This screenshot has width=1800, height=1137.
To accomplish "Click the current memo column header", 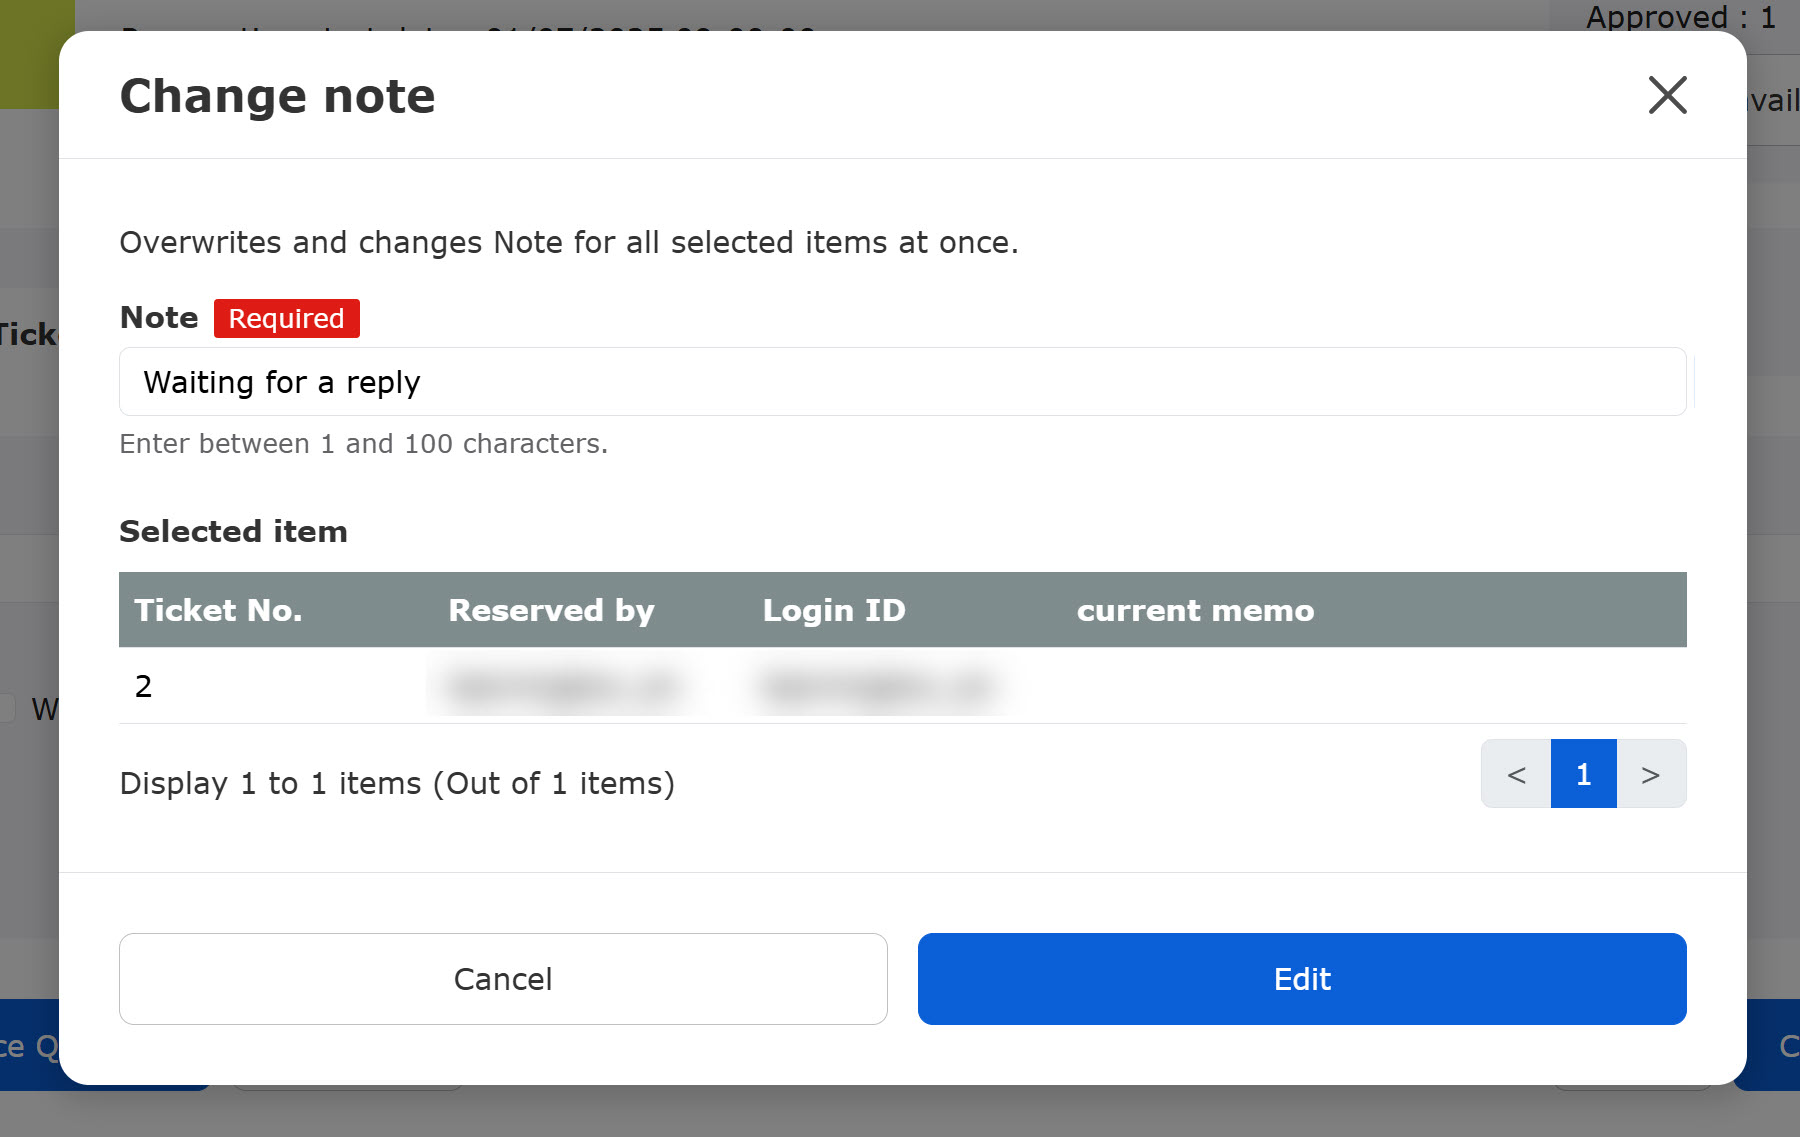I will [1195, 610].
